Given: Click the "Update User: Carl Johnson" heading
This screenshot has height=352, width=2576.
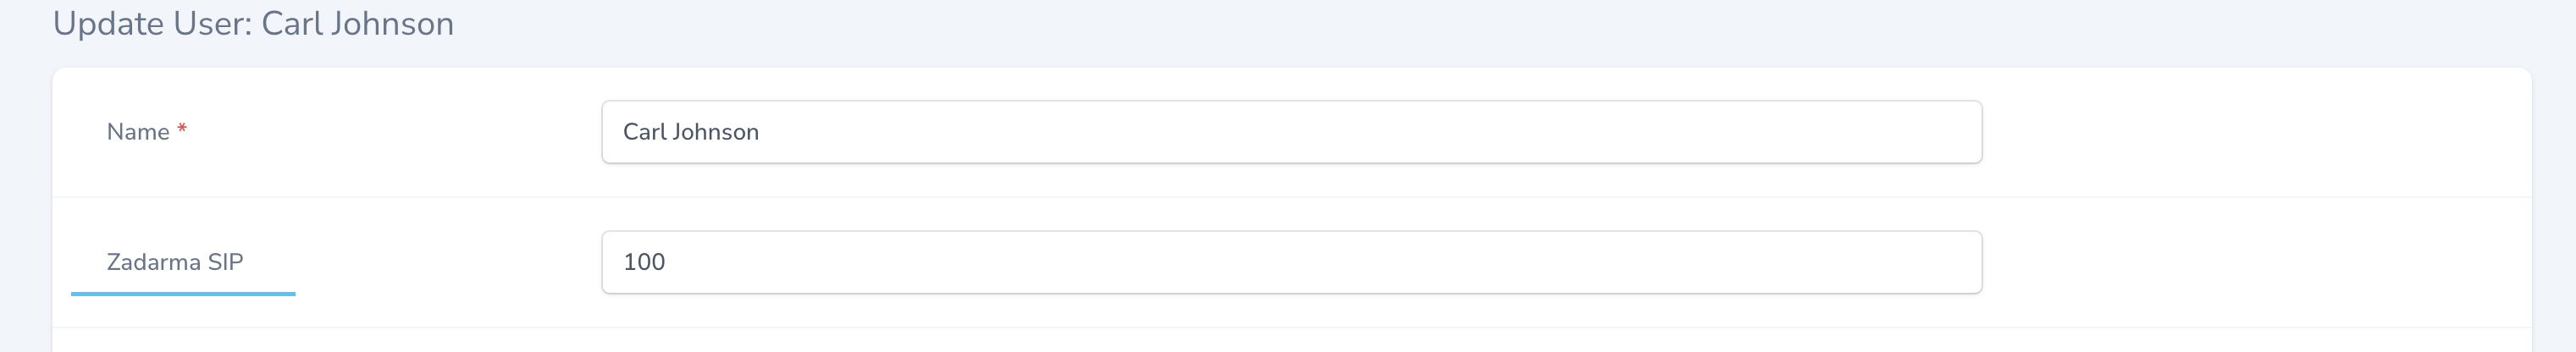Looking at the screenshot, I should tap(253, 24).
